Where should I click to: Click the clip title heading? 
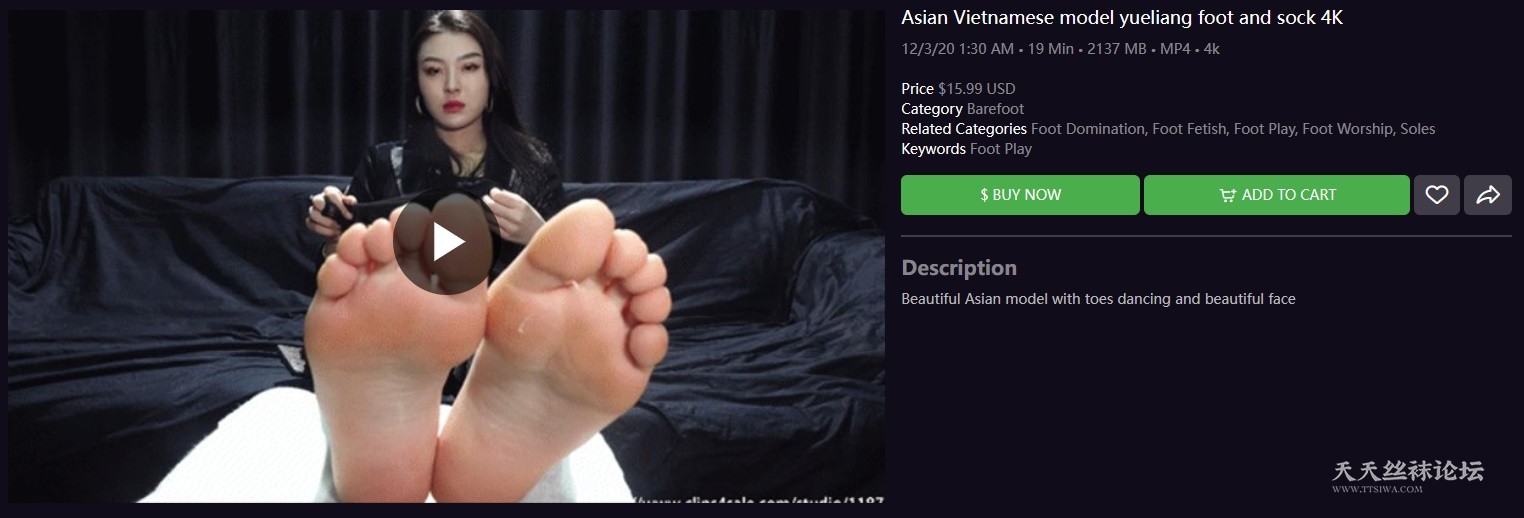(x=1121, y=18)
